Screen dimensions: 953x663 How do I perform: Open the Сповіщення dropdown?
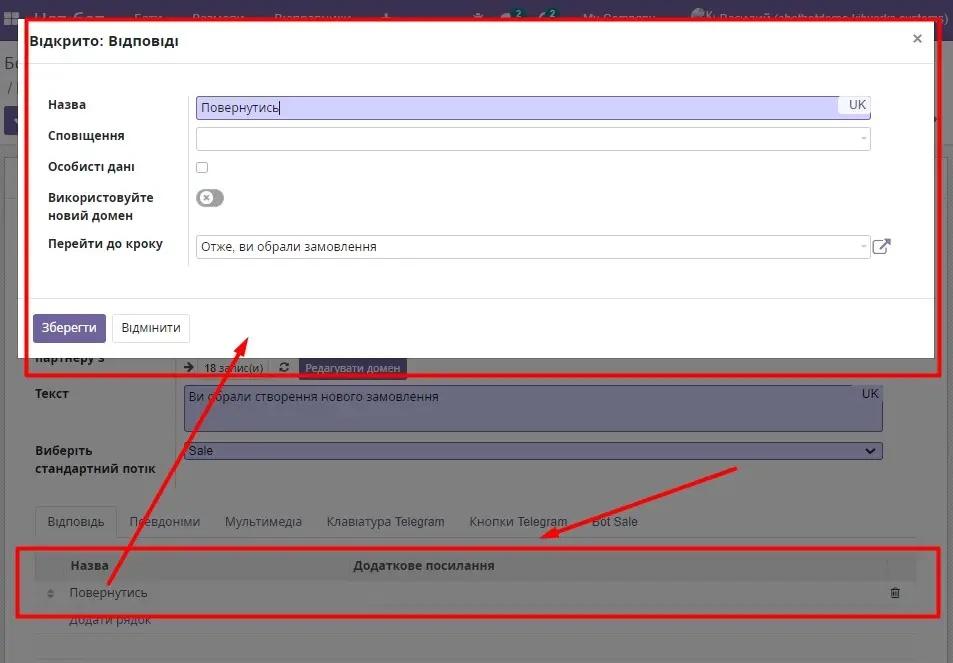(x=530, y=139)
